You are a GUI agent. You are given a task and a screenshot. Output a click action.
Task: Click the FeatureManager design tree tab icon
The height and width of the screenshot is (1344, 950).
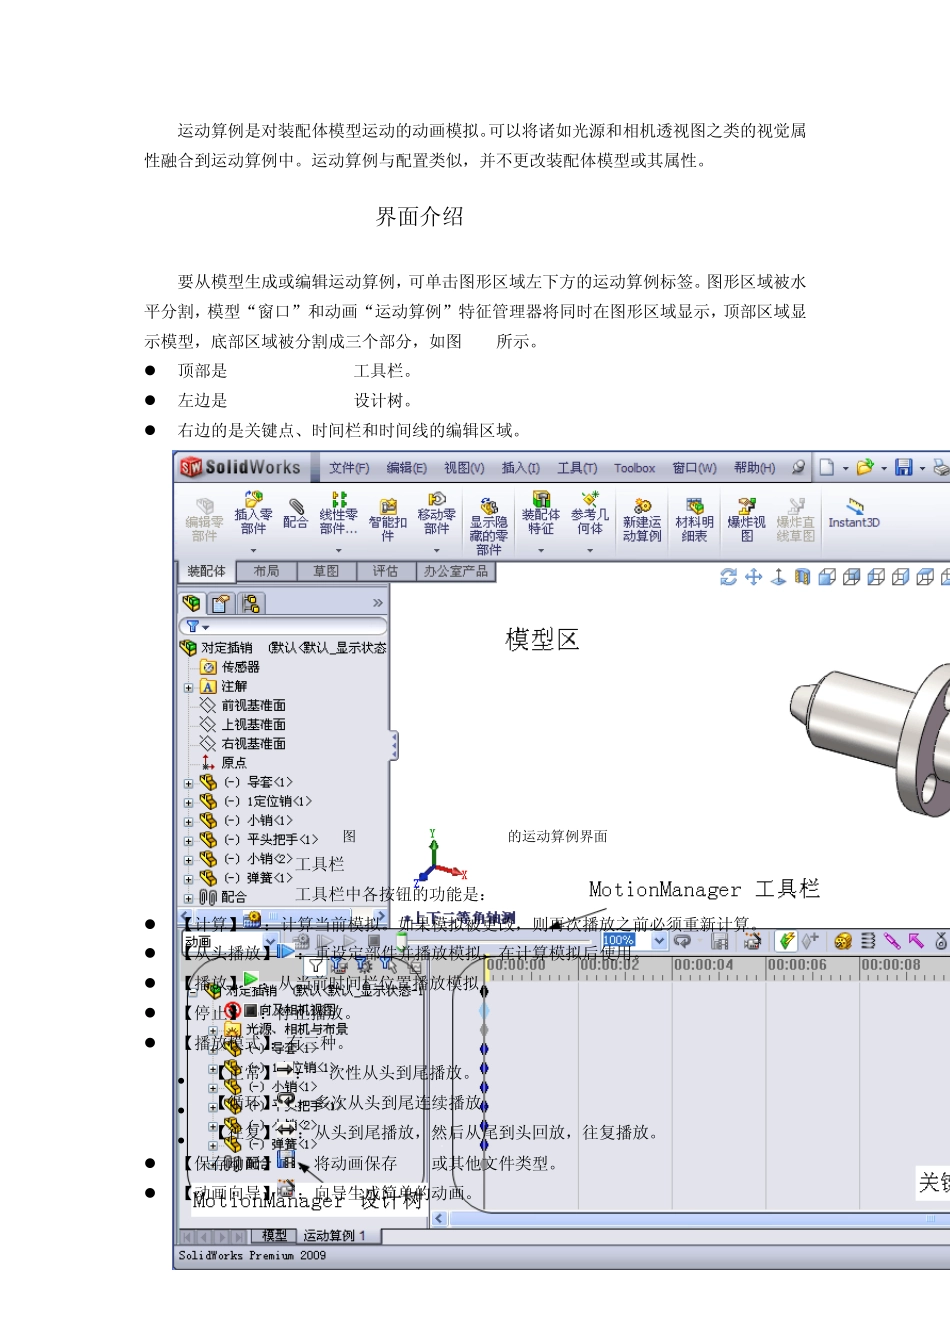coord(192,603)
